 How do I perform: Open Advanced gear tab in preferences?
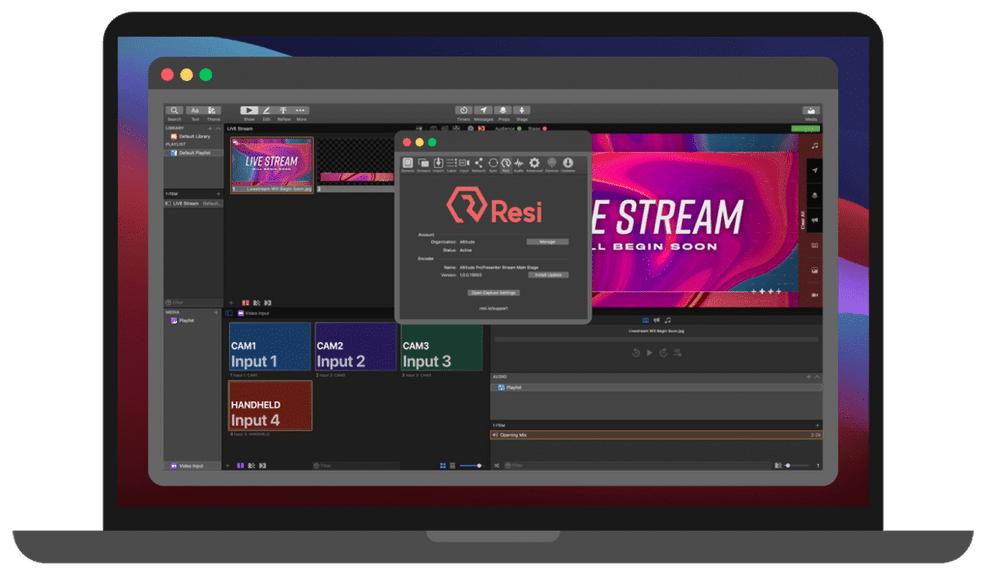click(534, 164)
